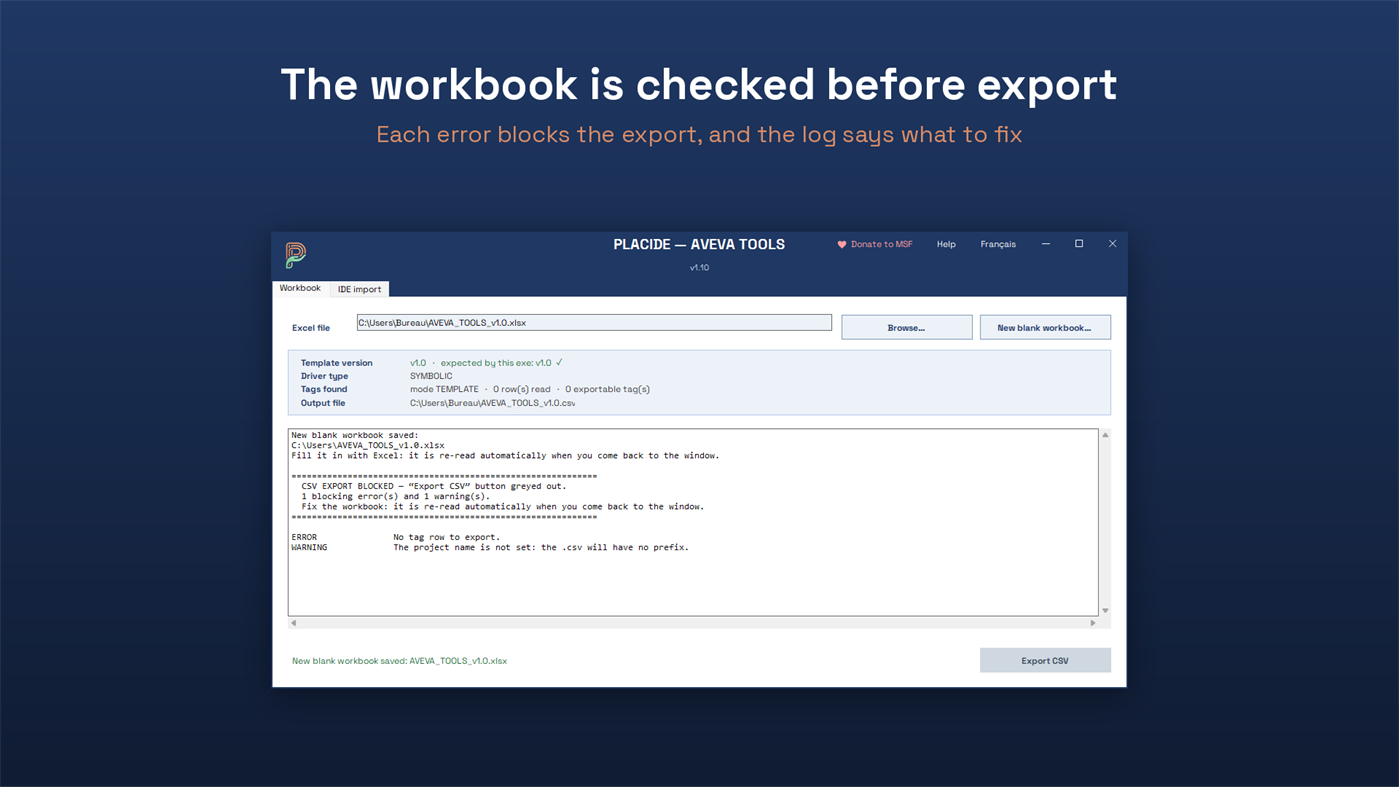Click the Excel file path field

594,323
